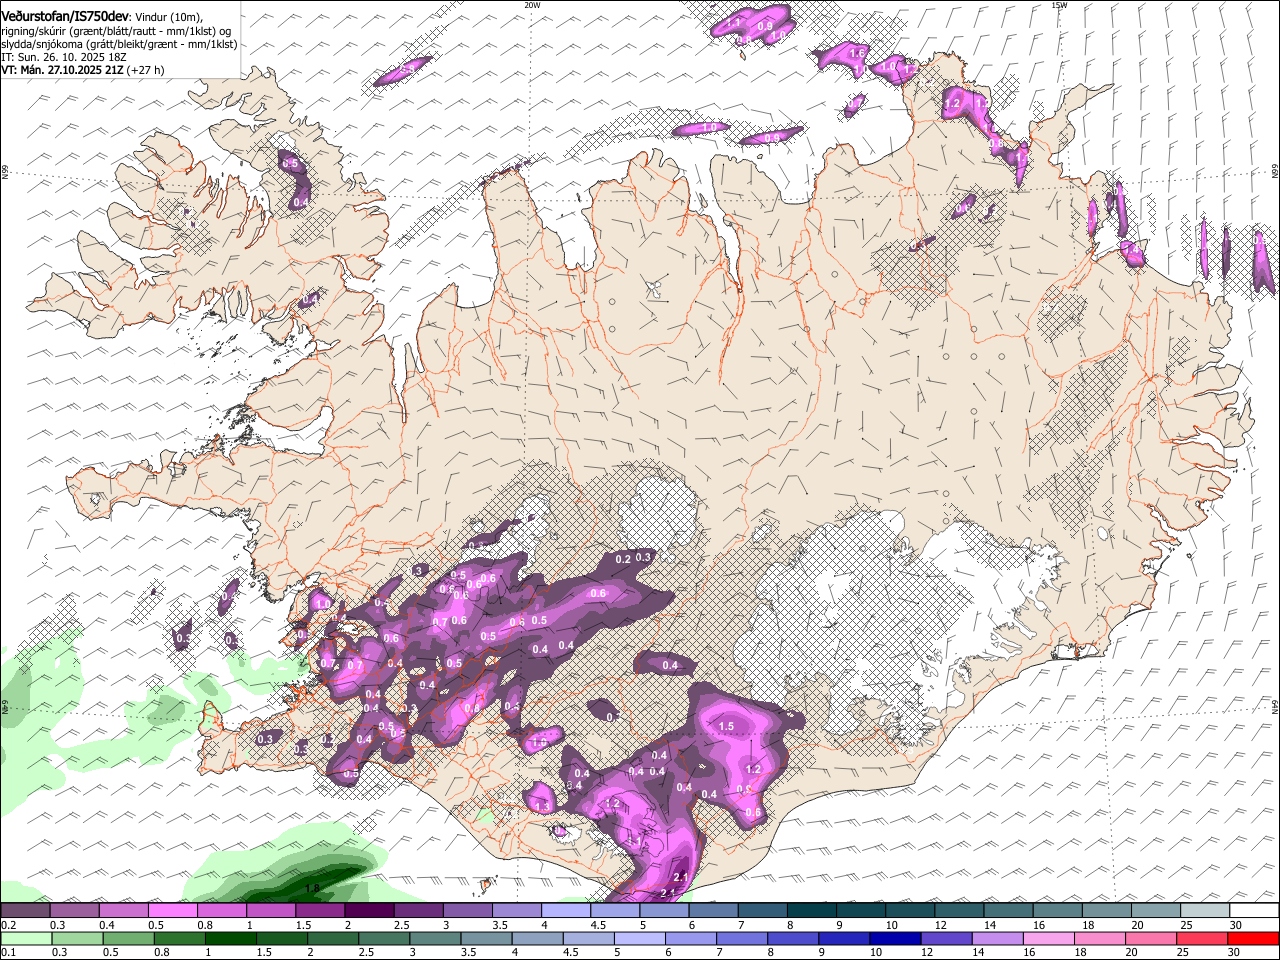Click the Veðurstofan/IS750dev title text
Image resolution: width=1280 pixels, height=960 pixels.
pyautogui.click(x=65, y=16)
